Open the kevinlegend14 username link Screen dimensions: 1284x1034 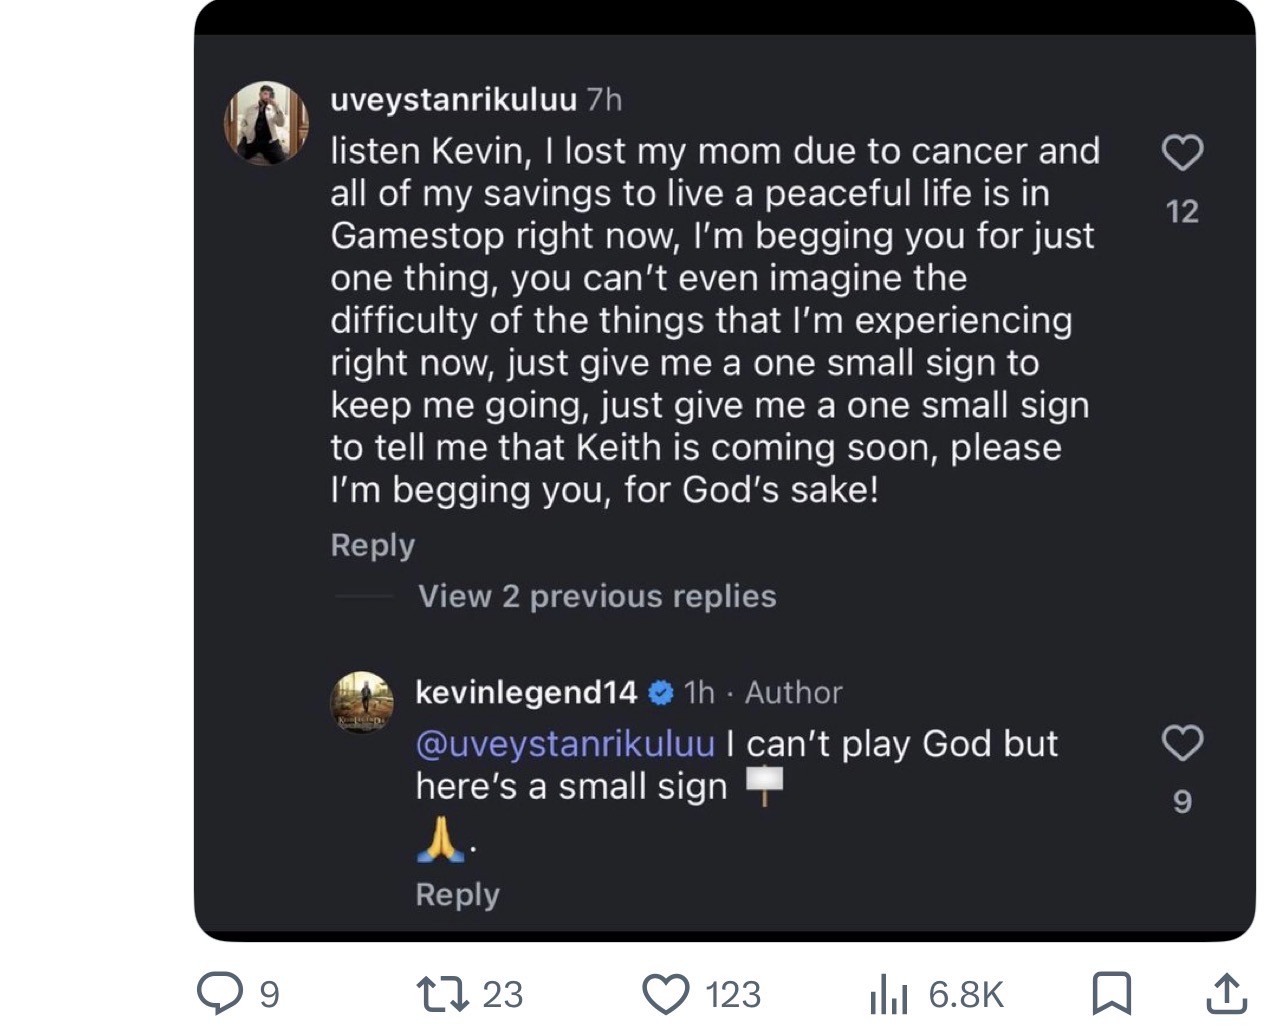tap(526, 692)
